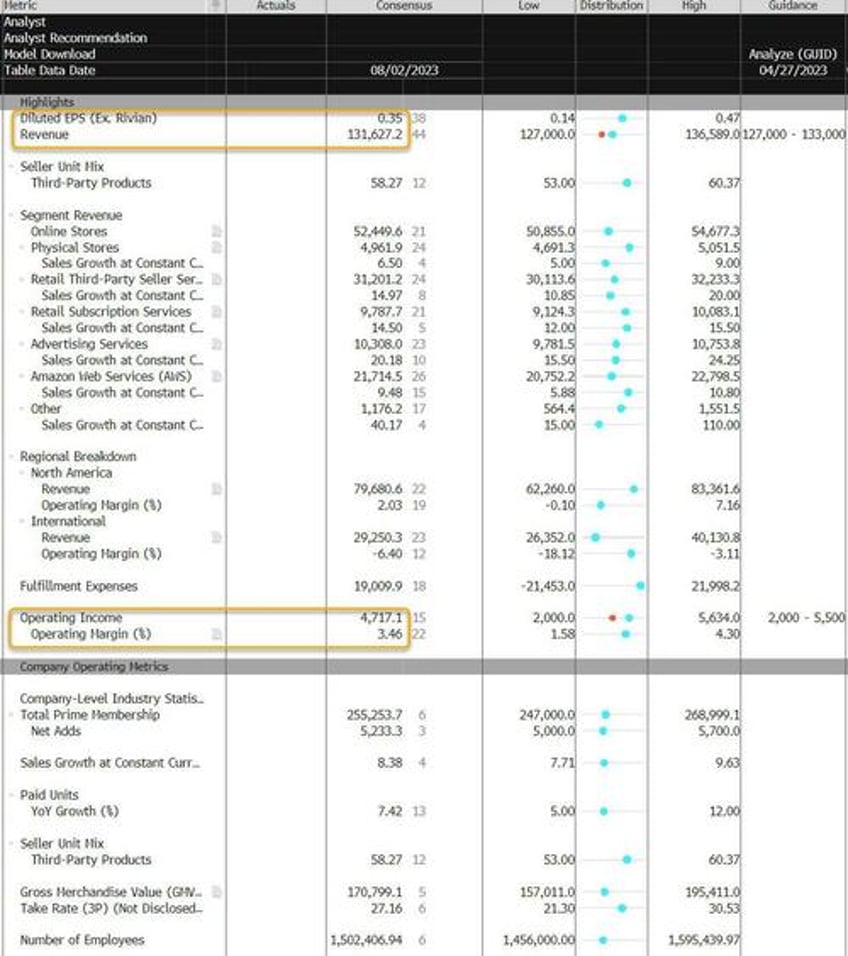The height and width of the screenshot is (956, 848).
Task: Select Revenue guidance 127,000 - 133,000
Action: click(794, 134)
